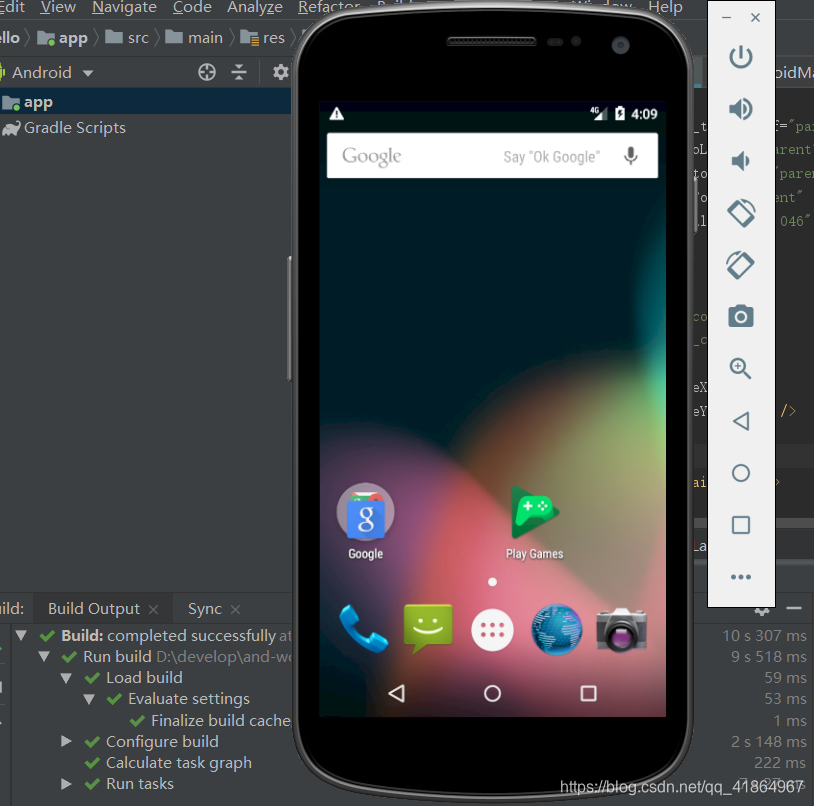The height and width of the screenshot is (806, 814).
Task: Close the emulator toolbar window
Action: 755,18
